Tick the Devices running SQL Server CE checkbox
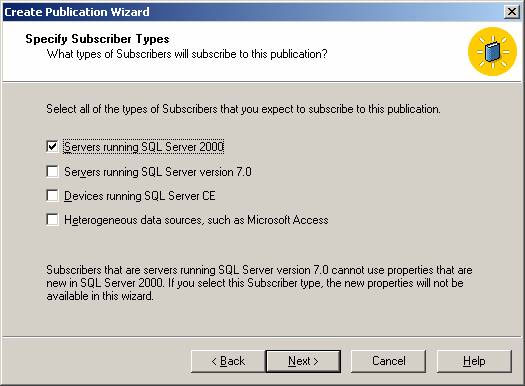The width and height of the screenshot is (525, 386). (52, 196)
